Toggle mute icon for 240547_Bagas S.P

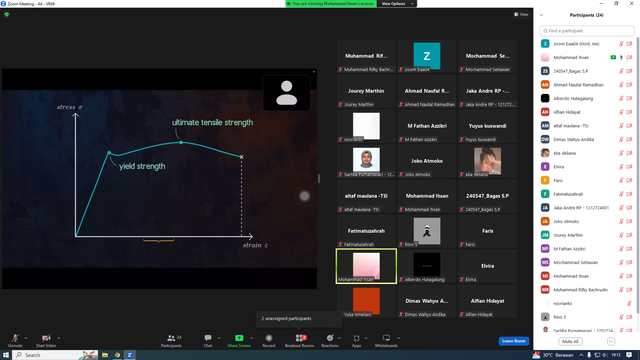621,71
